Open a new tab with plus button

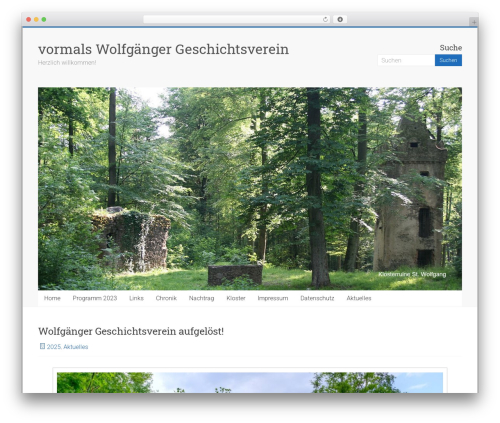[x=474, y=22]
